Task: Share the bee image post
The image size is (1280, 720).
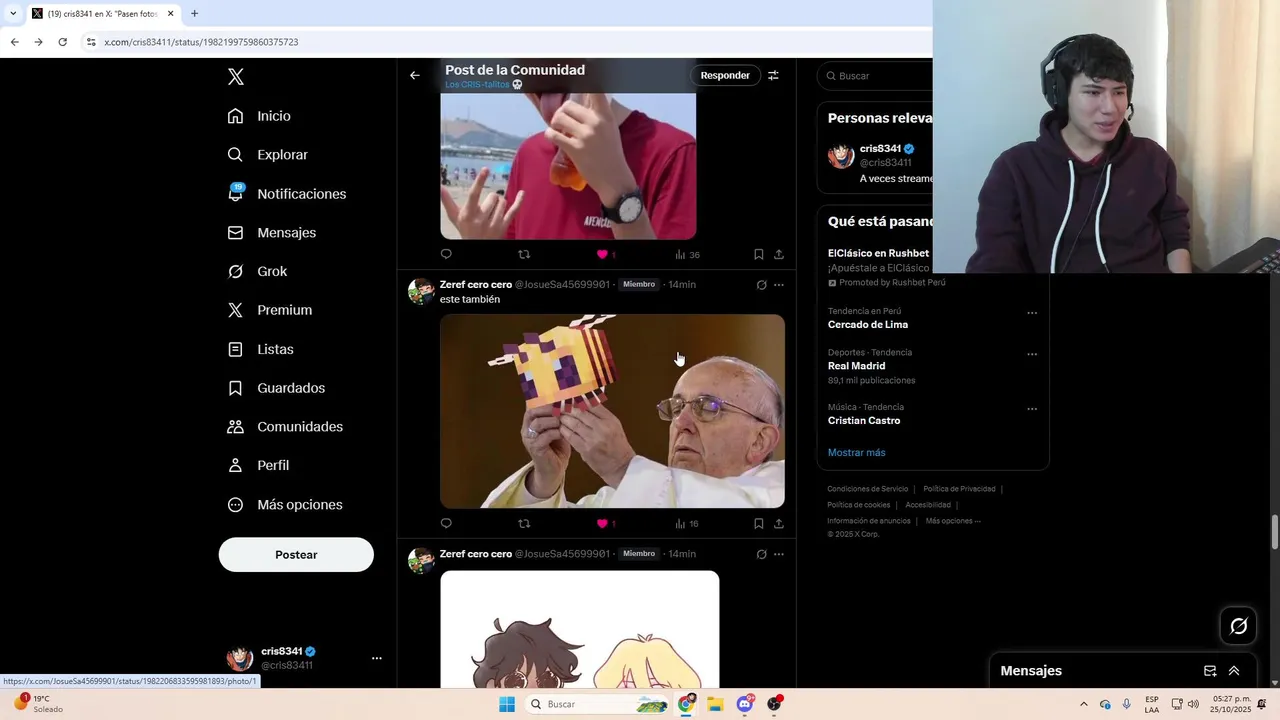Action: click(779, 523)
